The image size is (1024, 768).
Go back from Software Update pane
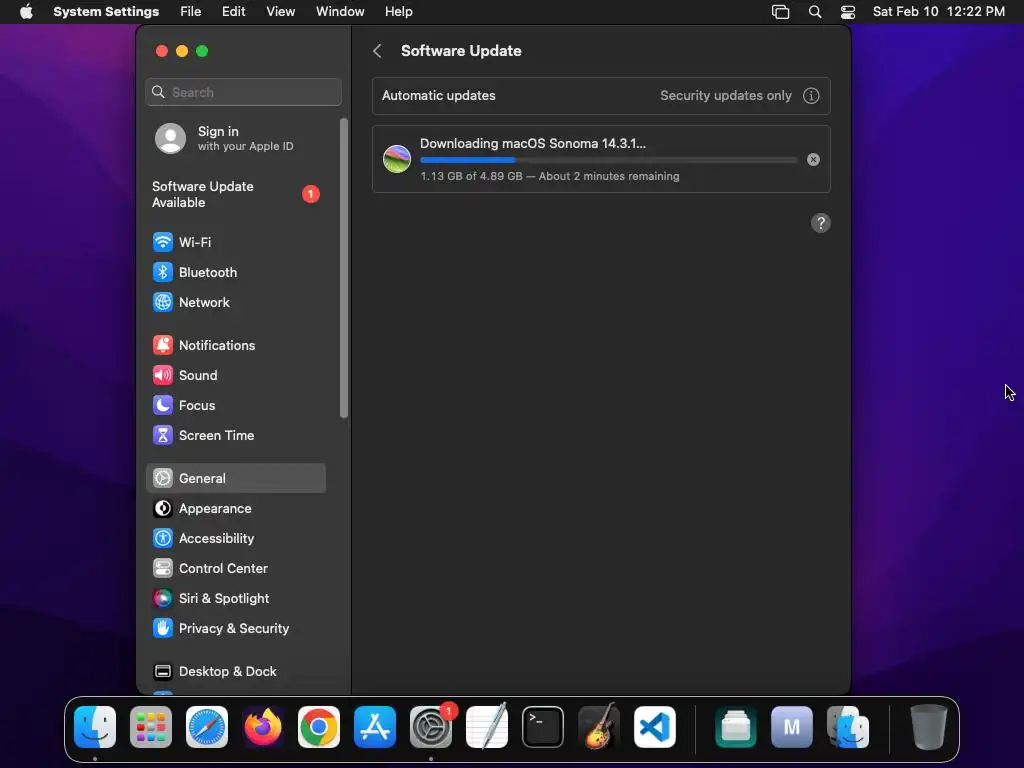pyautogui.click(x=377, y=51)
